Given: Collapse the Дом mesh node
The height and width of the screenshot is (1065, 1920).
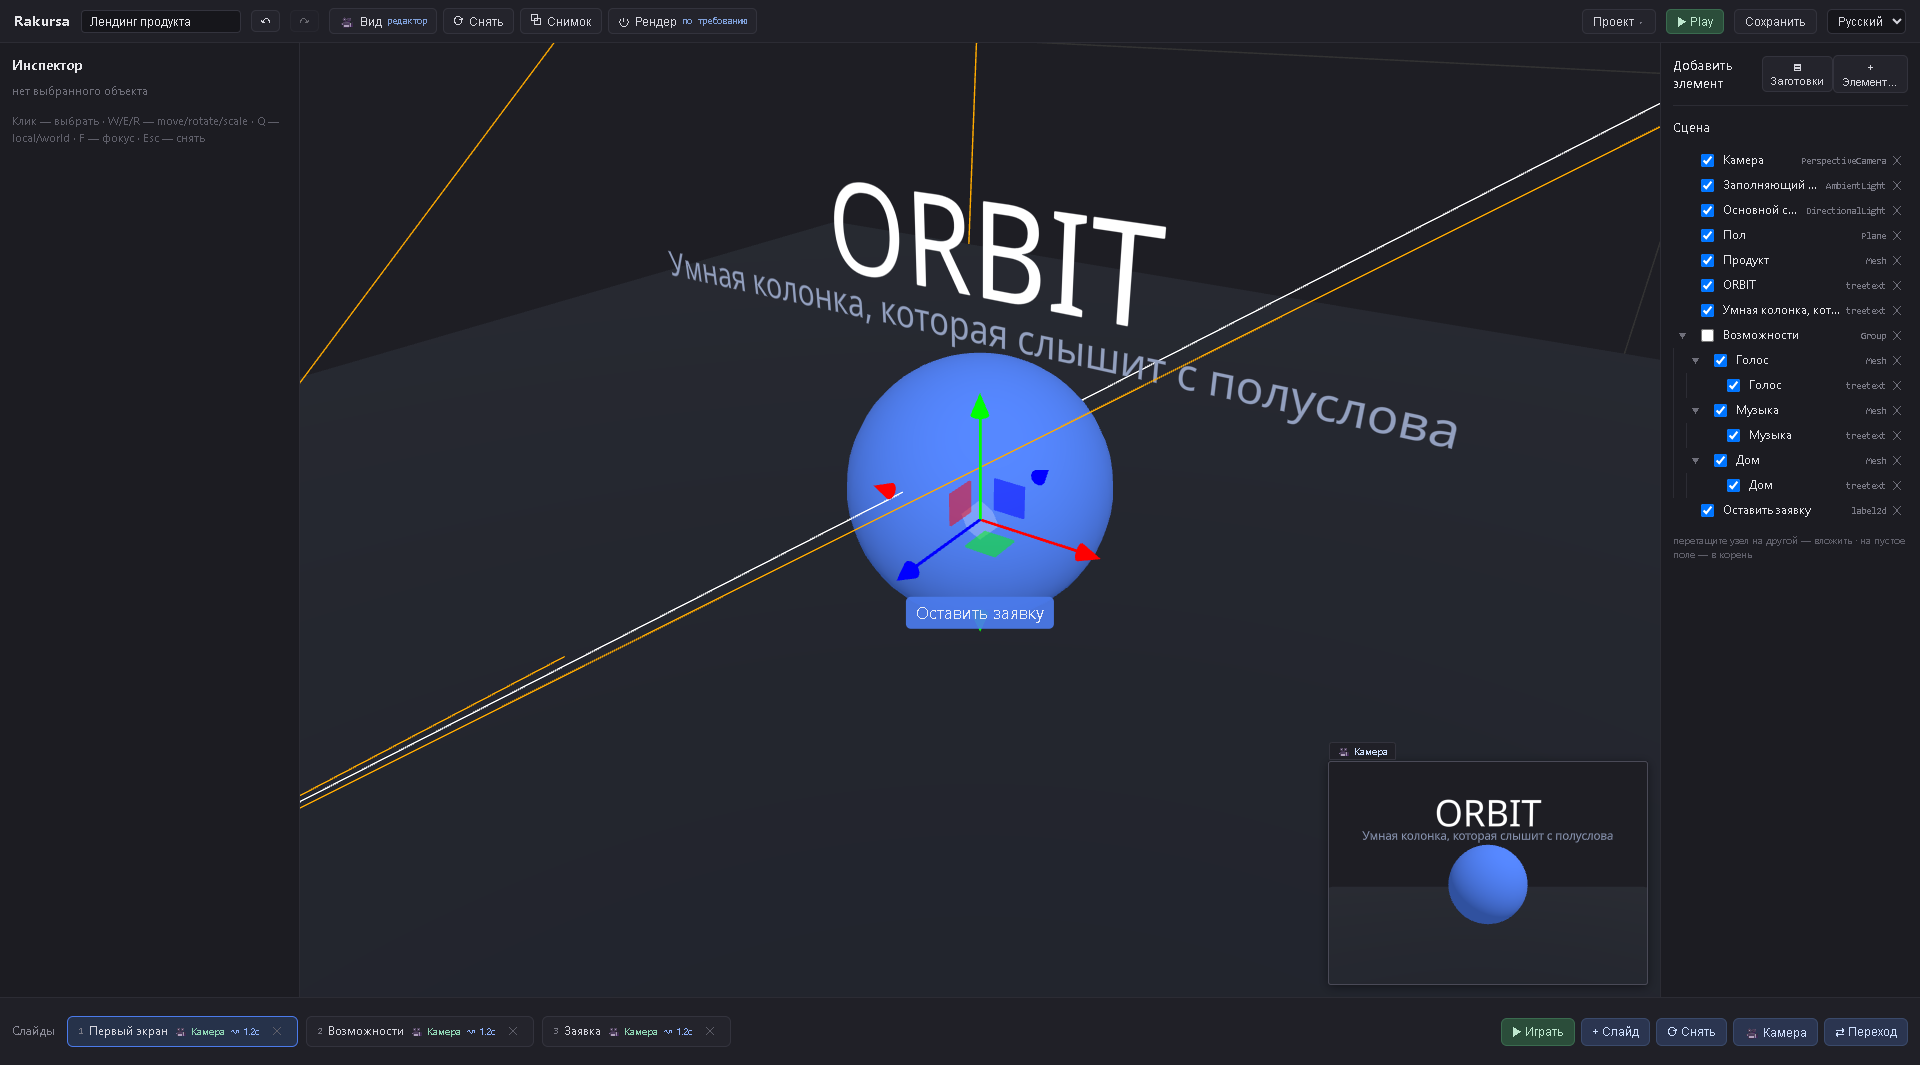Looking at the screenshot, I should click(x=1695, y=461).
